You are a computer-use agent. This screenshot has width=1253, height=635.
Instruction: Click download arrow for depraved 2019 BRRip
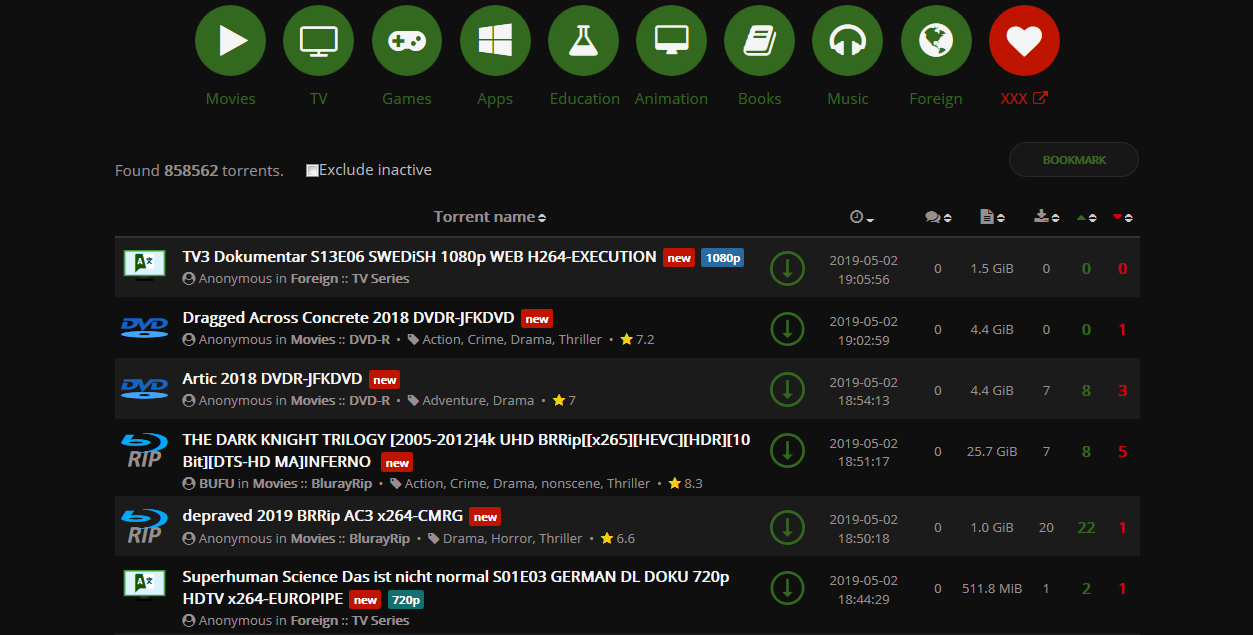pyautogui.click(x=788, y=527)
